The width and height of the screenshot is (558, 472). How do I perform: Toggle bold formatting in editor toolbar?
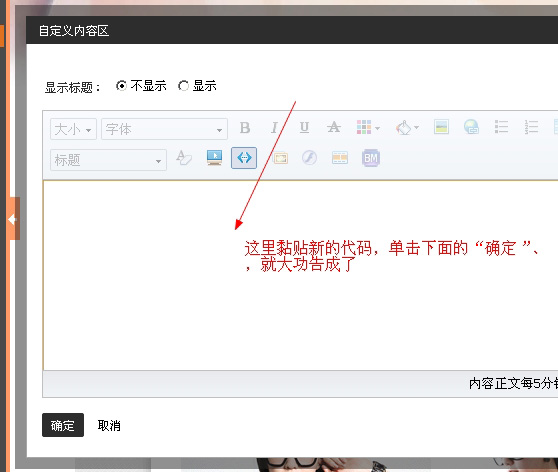pyautogui.click(x=245, y=127)
